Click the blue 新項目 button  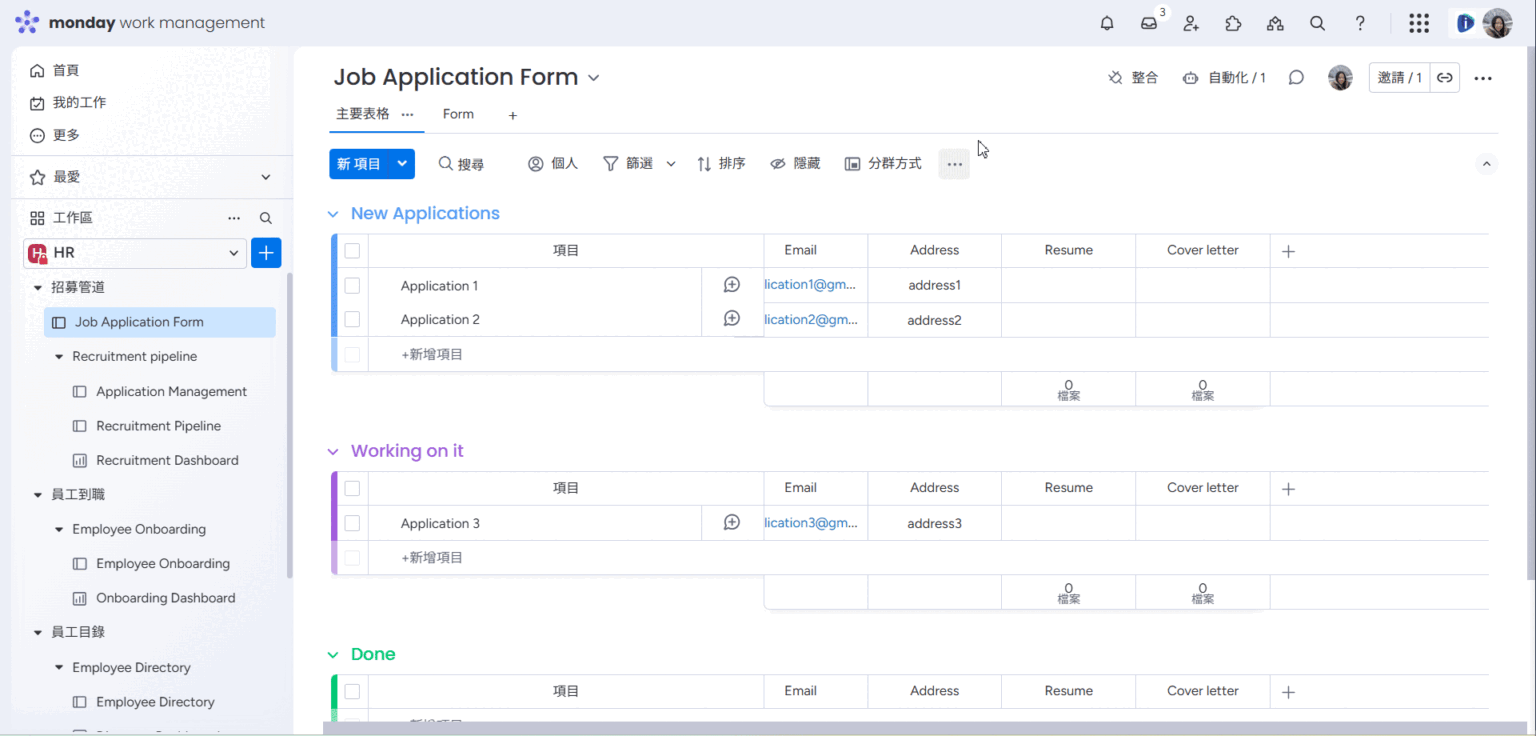(359, 164)
